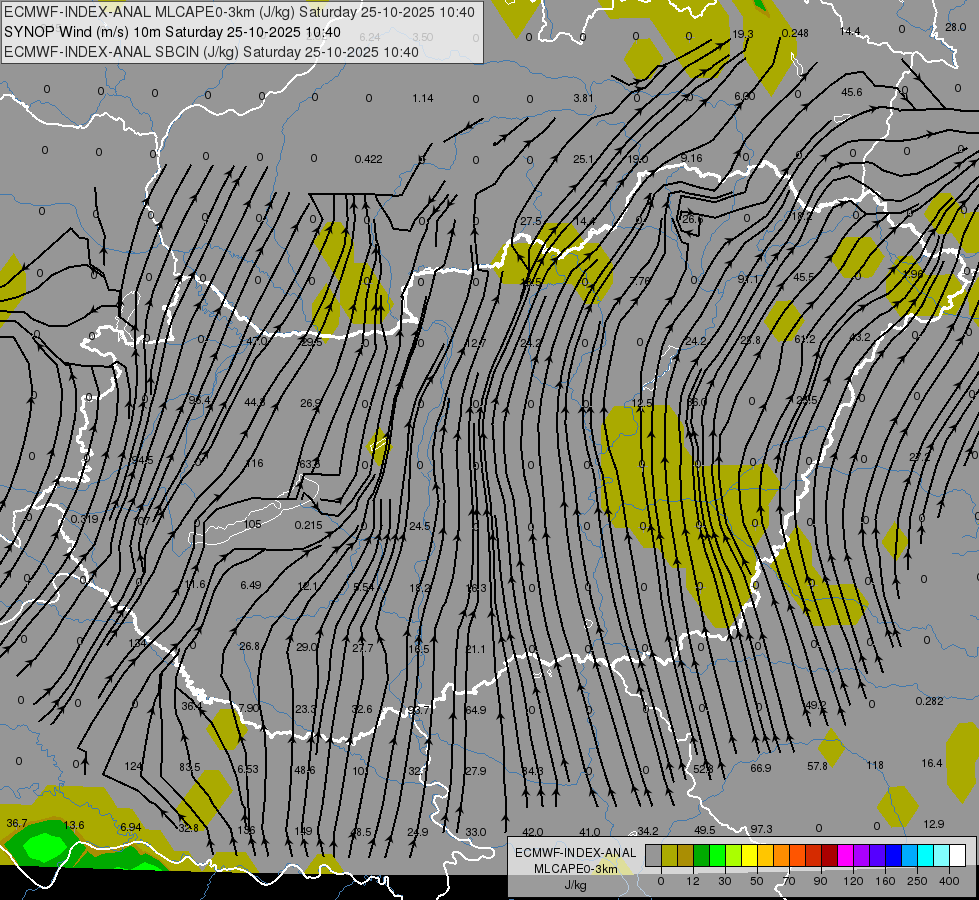979x900 pixels.
Task: Select the 33.0 value along the bottom
Action: (x=476, y=832)
